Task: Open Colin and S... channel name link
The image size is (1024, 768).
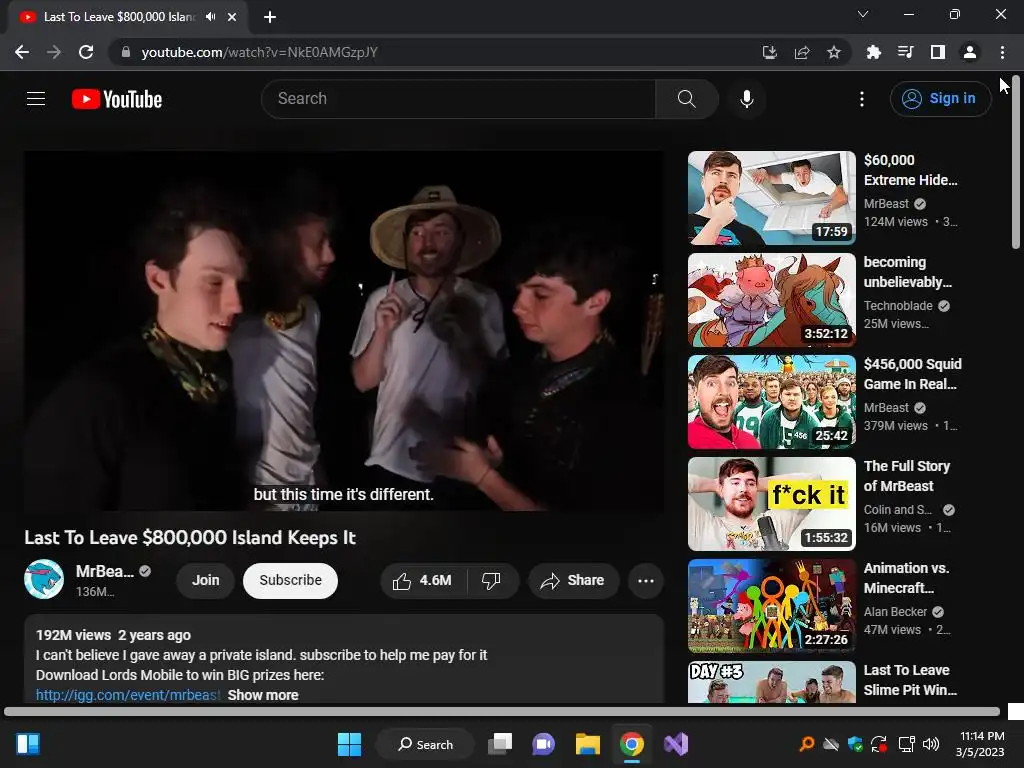Action: (x=897, y=510)
